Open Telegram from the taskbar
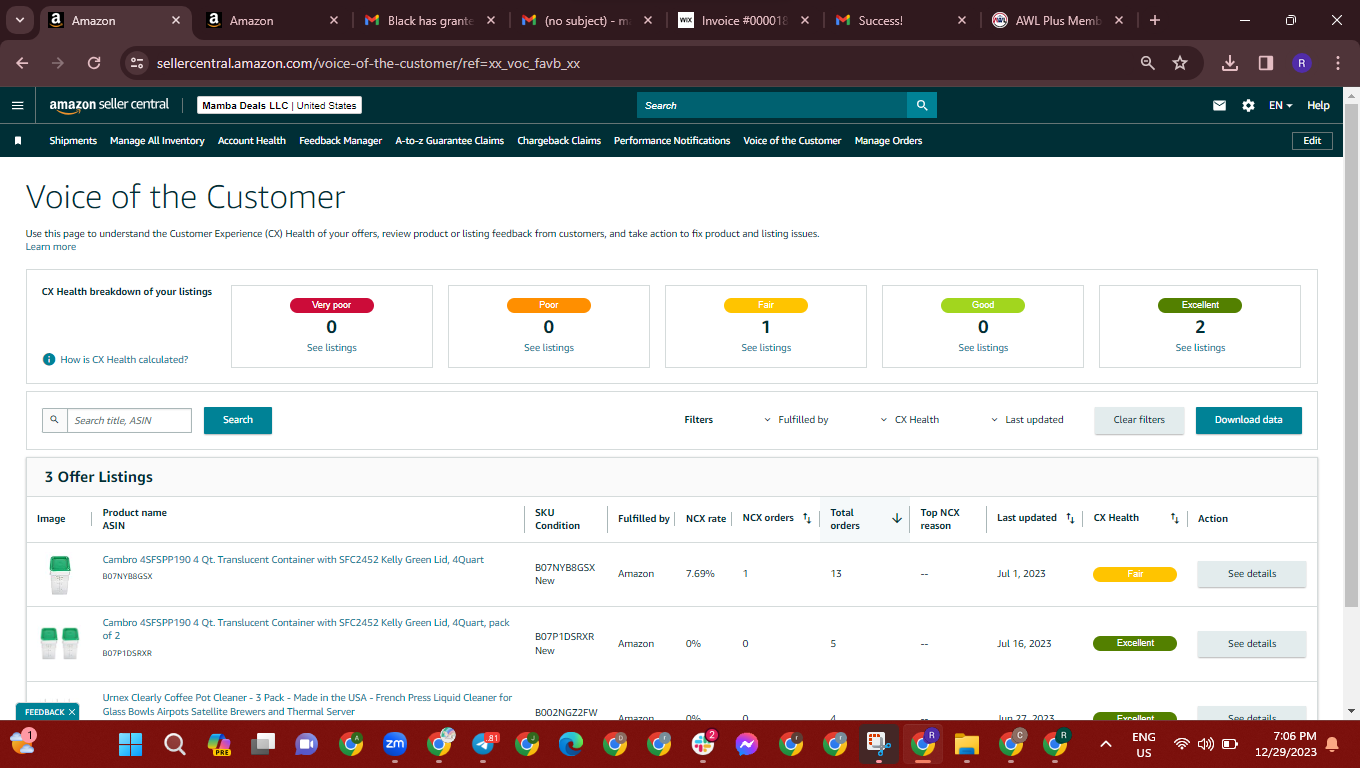This screenshot has width=1360, height=768. (483, 744)
